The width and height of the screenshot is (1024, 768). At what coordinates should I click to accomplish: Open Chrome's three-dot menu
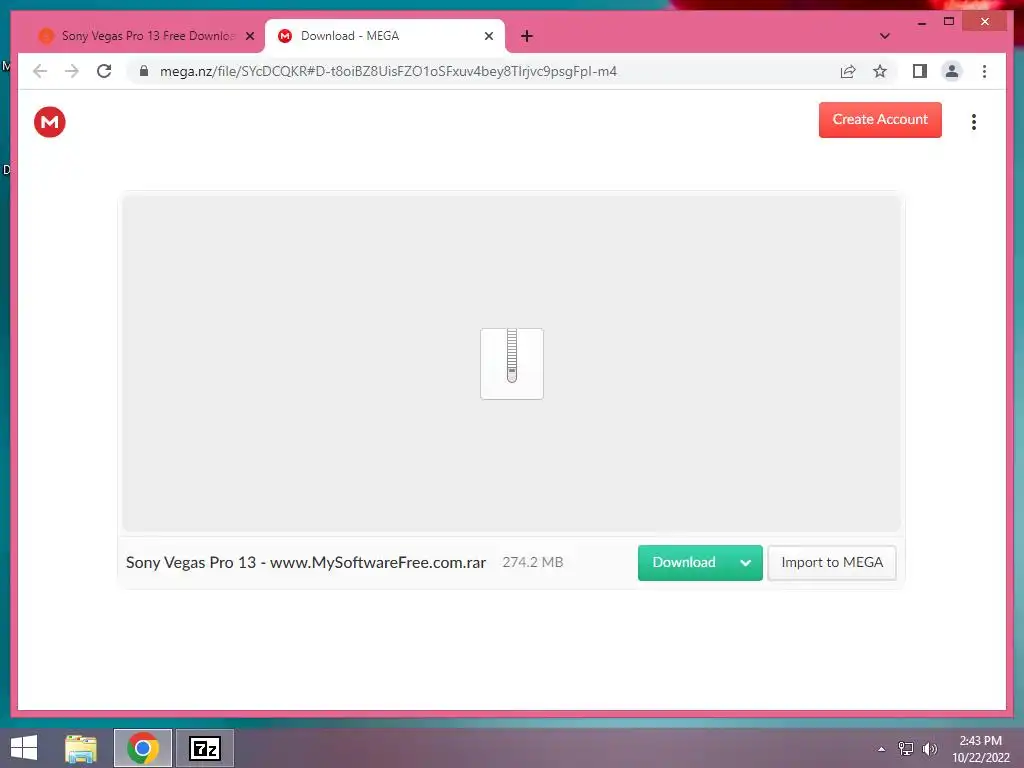[984, 71]
